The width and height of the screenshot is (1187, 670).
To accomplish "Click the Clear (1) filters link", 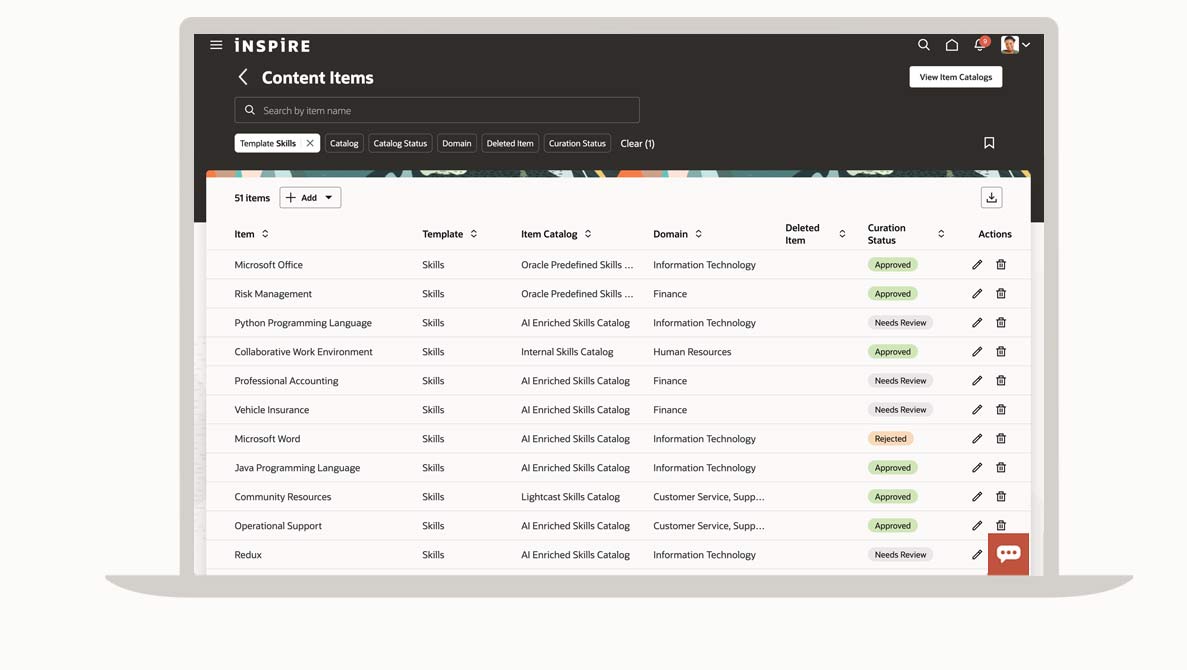I will point(637,143).
